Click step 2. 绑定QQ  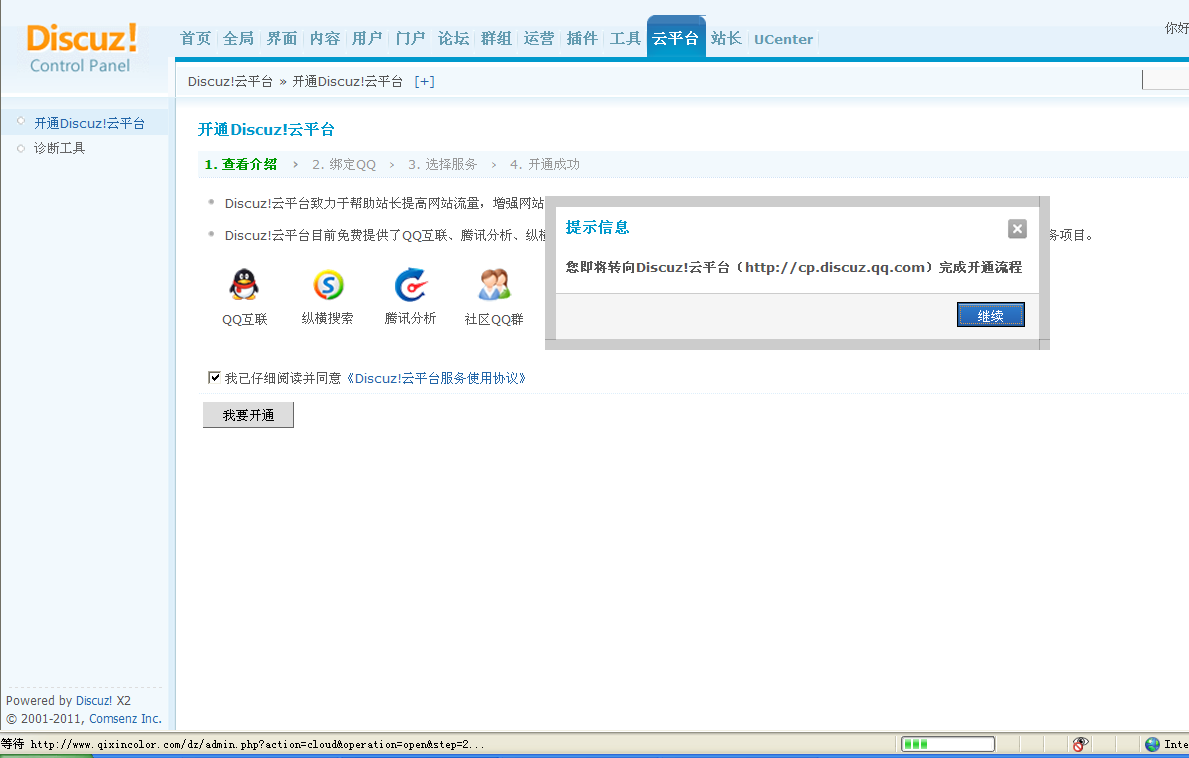(x=344, y=164)
